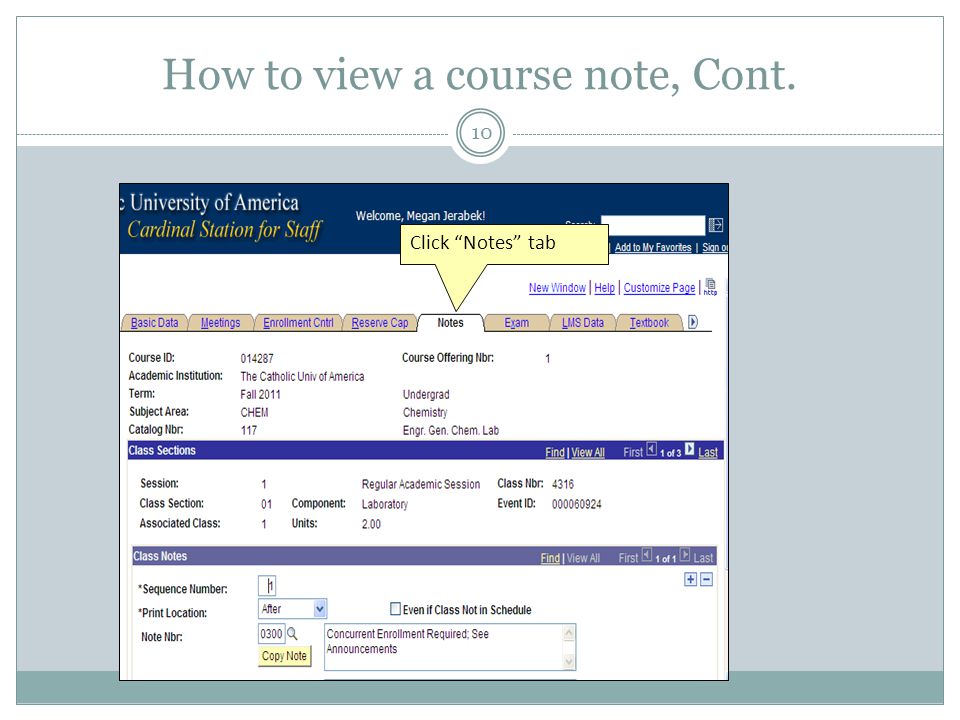Click Find in Class Notes bar

tap(550, 558)
